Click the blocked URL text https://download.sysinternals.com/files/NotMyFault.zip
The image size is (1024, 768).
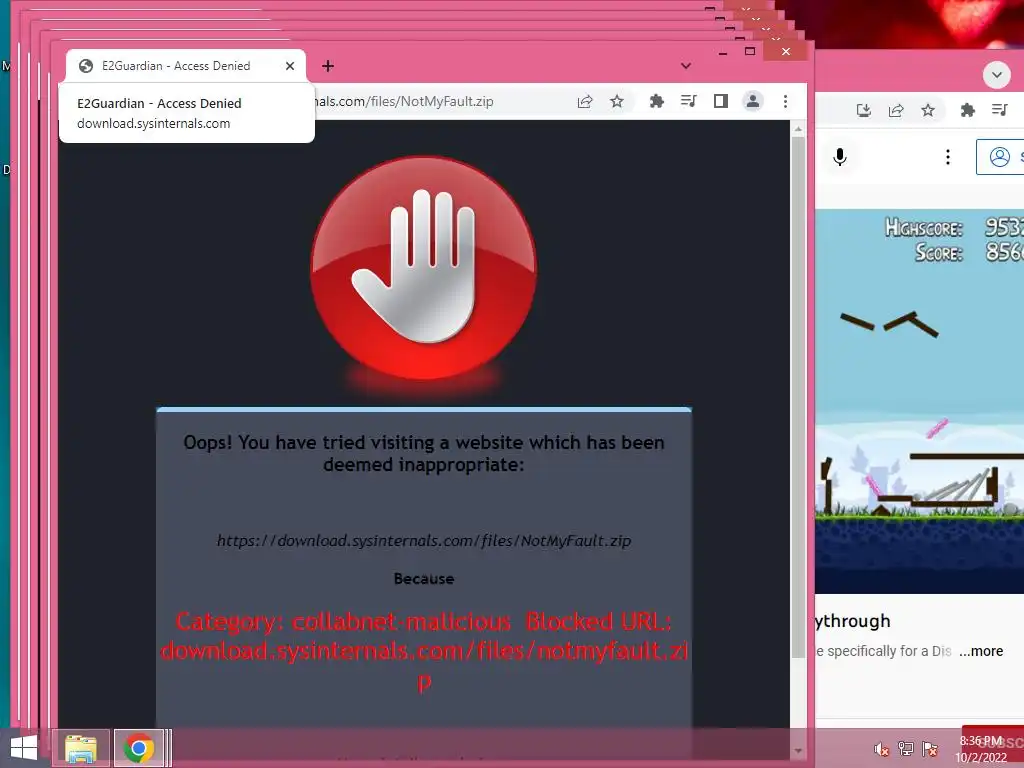(424, 541)
